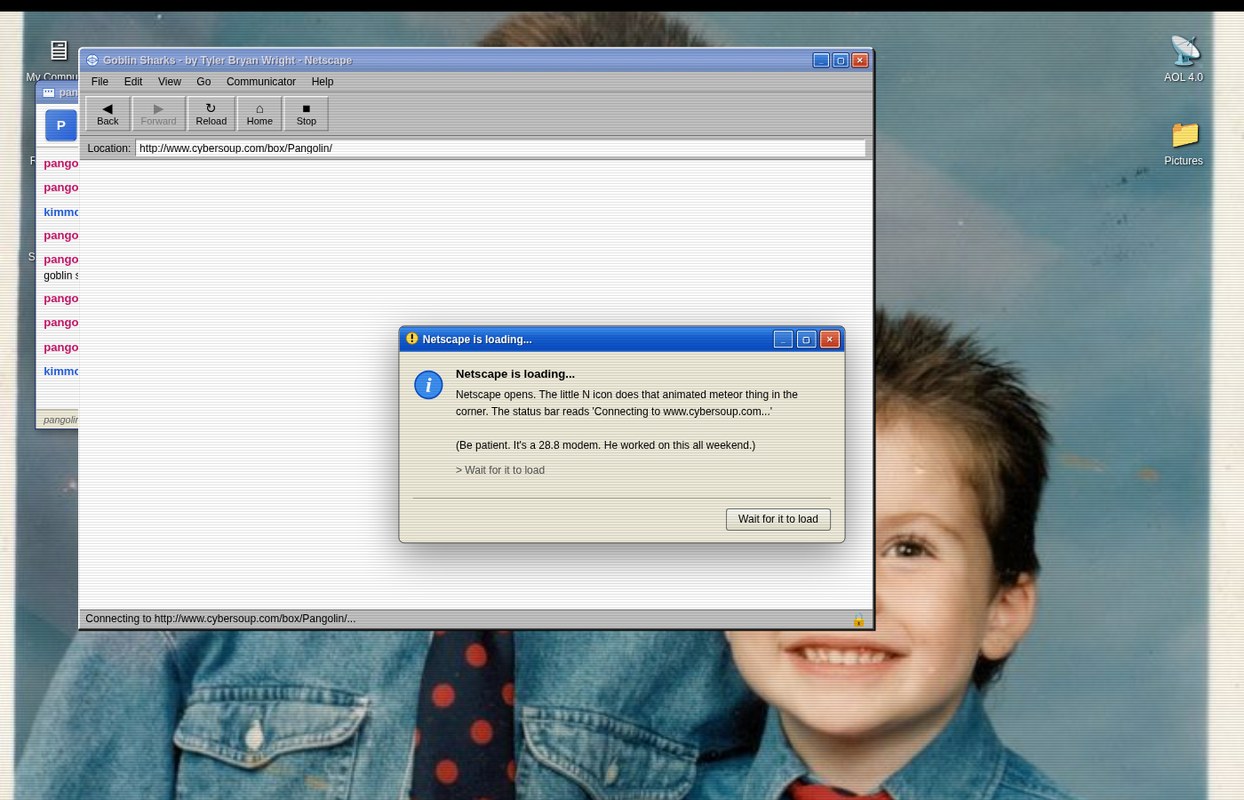Open the Pictures folder on the desktop
The image size is (1244, 800).
click(x=1184, y=143)
